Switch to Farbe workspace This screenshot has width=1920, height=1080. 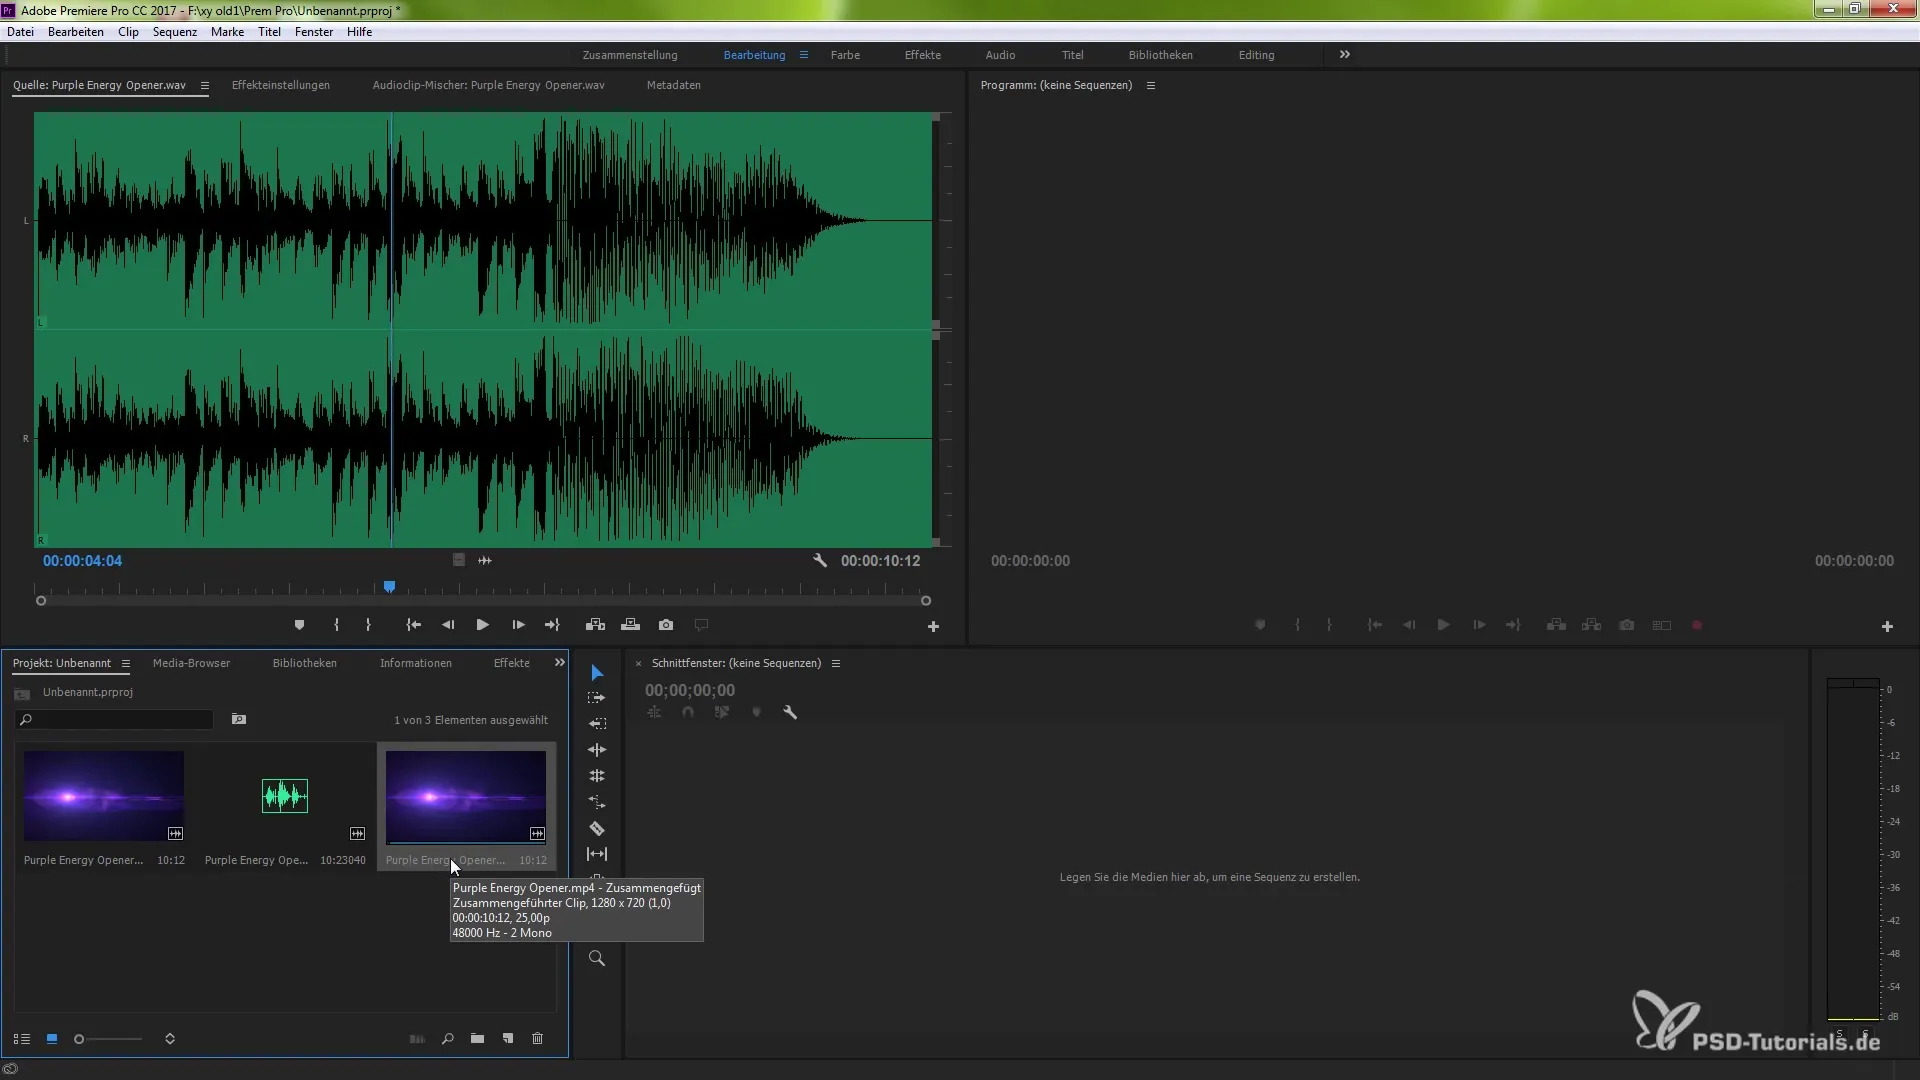click(845, 55)
